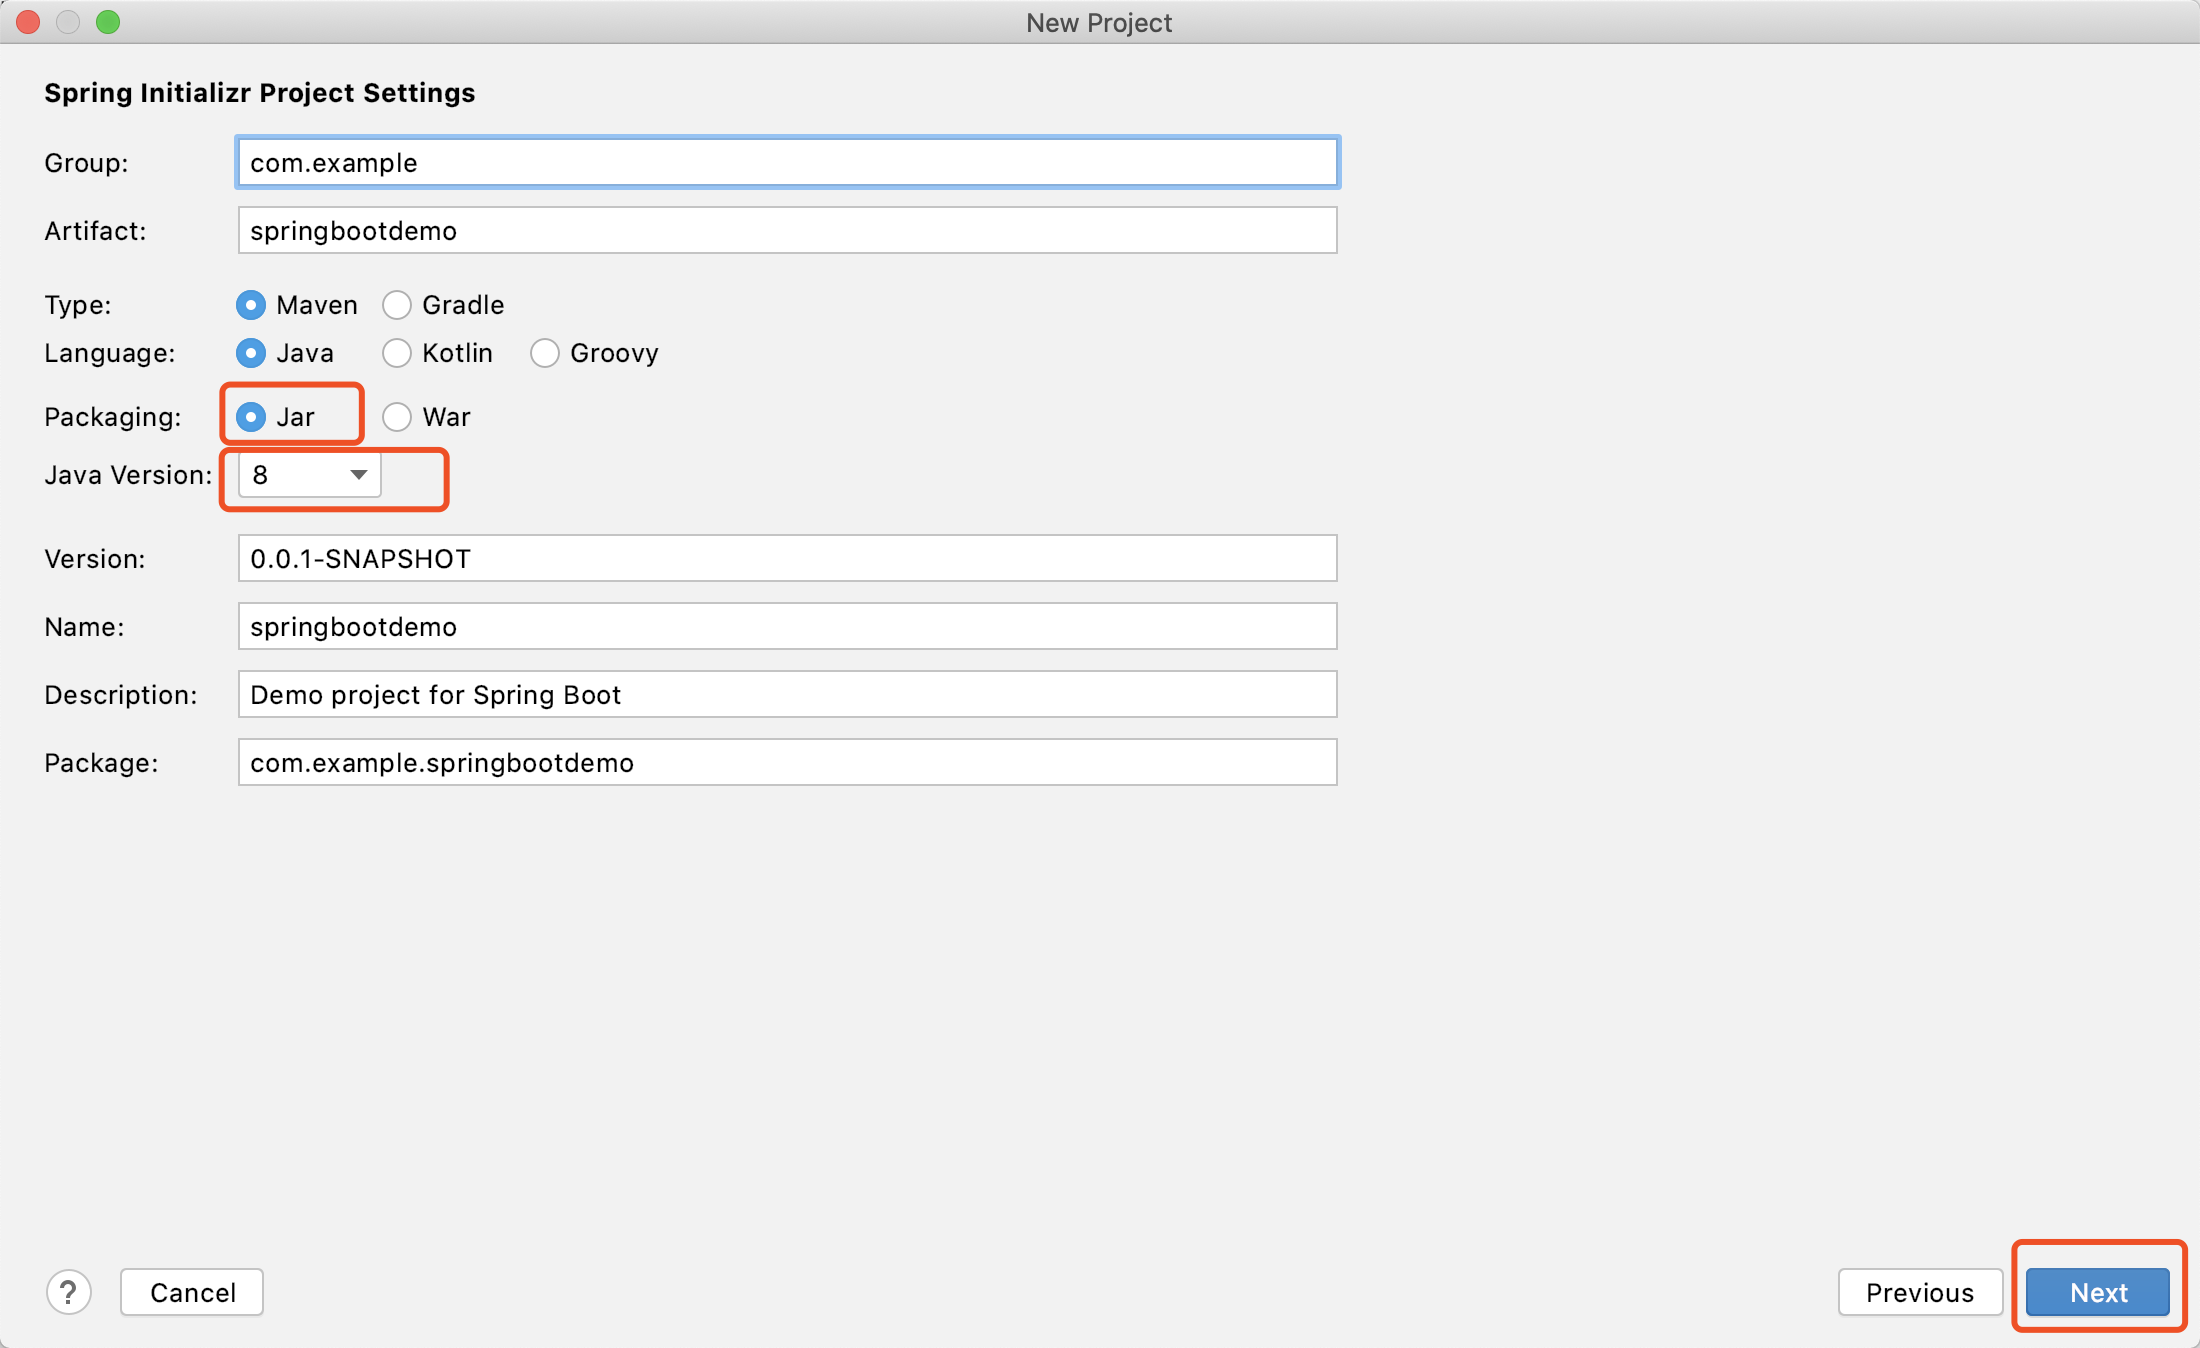Open the Java Version dropdown

[310, 475]
